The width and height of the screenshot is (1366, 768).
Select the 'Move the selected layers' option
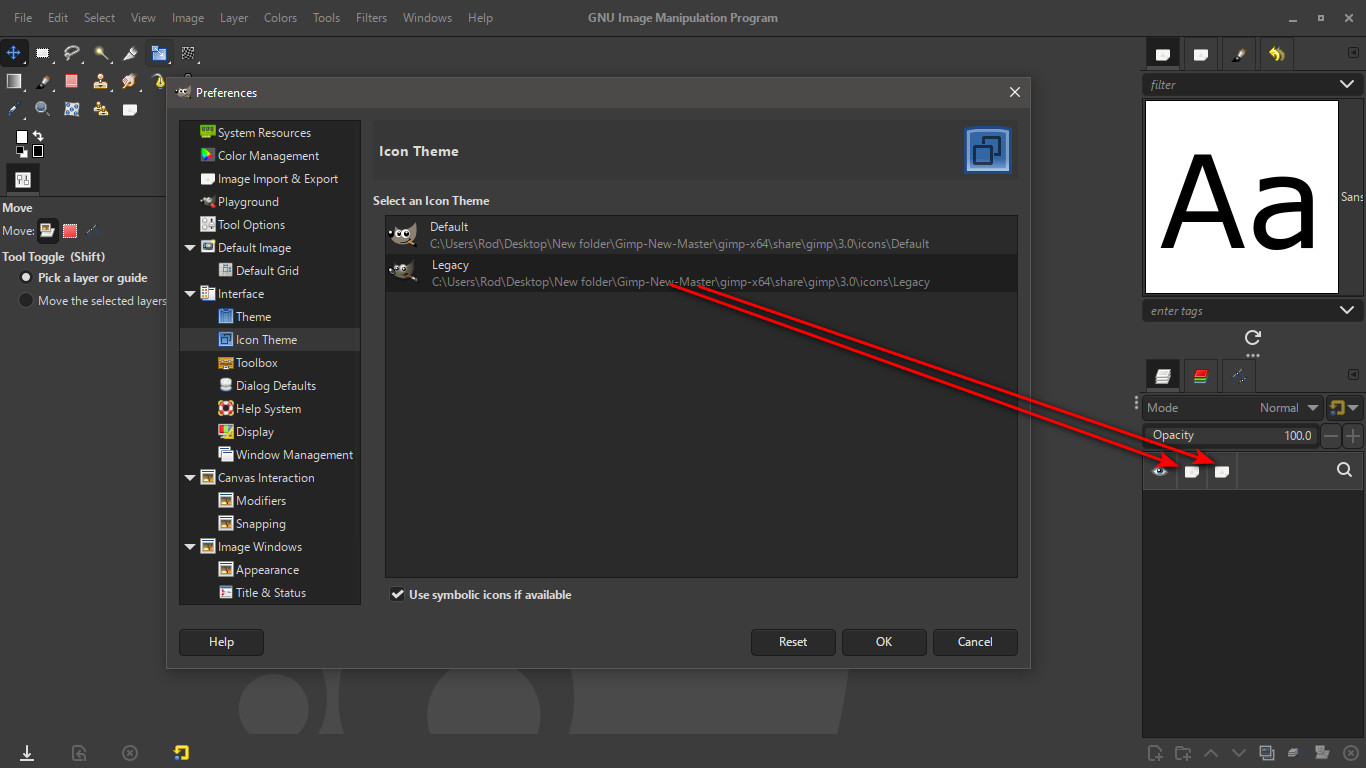pos(93,301)
